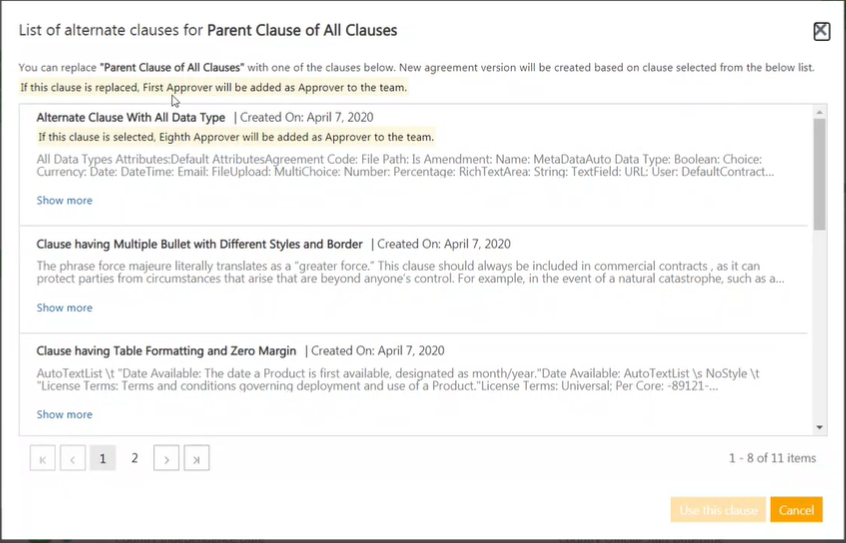Close the alternate clauses dialog
Screen dimensions: 846x543
[821, 31]
